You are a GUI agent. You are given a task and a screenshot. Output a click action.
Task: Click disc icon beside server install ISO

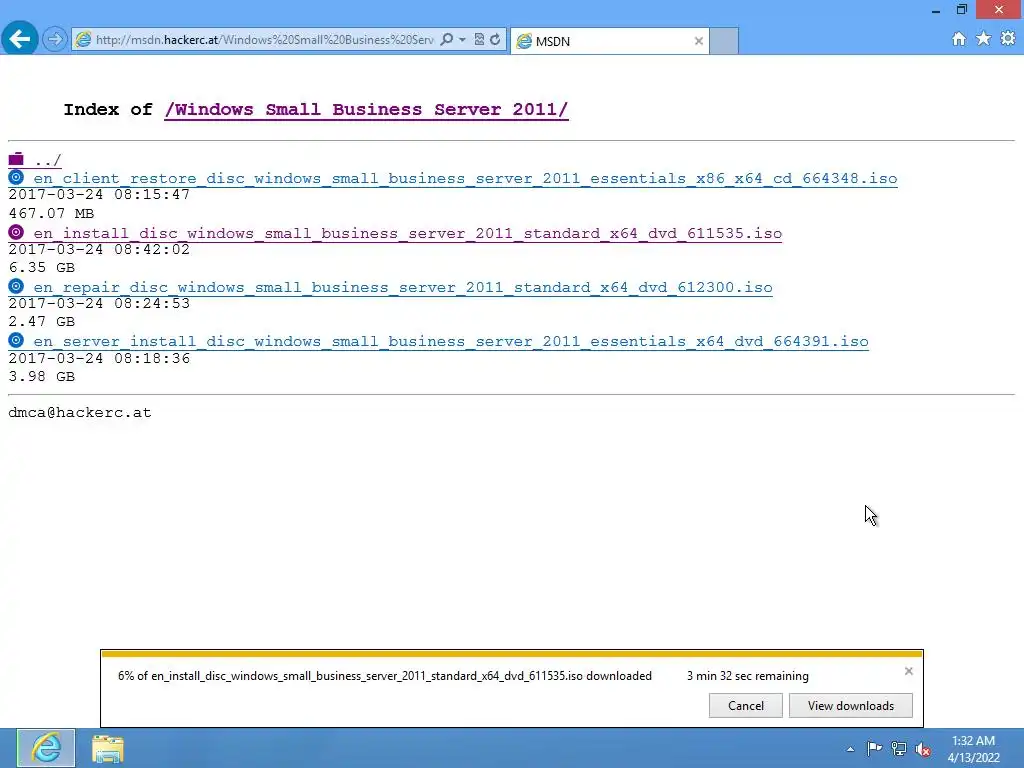click(x=16, y=341)
